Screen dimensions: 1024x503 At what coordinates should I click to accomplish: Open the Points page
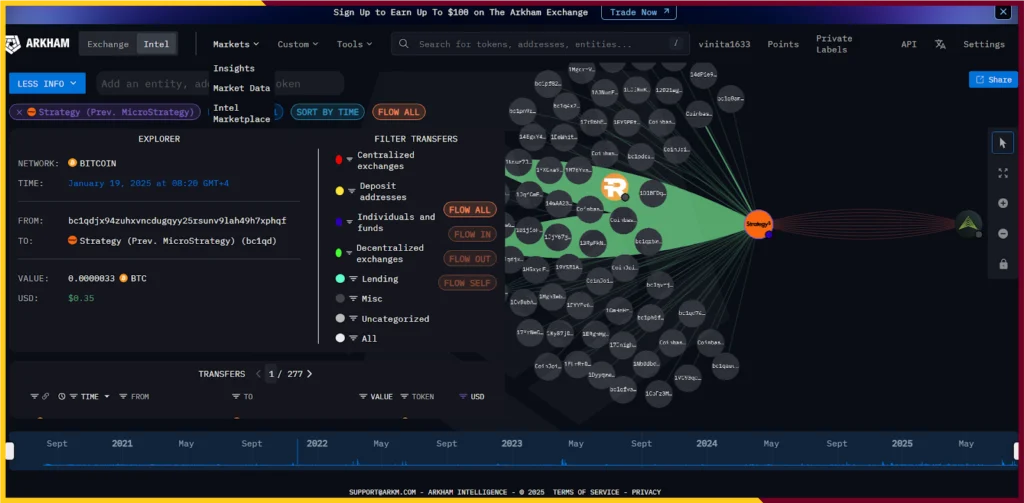point(783,44)
